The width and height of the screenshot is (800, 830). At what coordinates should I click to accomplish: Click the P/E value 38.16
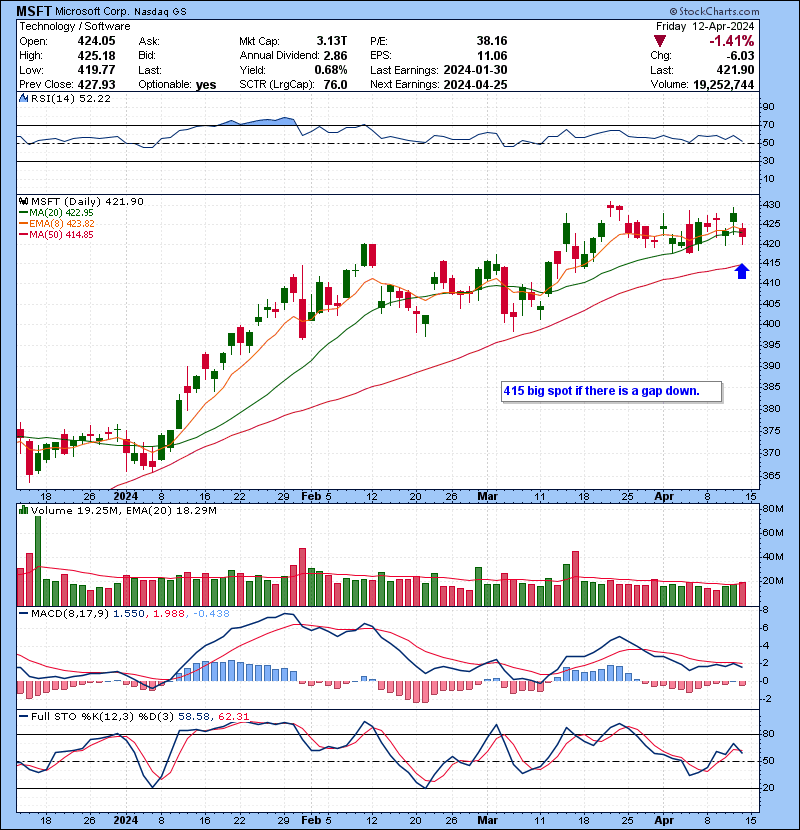point(492,41)
